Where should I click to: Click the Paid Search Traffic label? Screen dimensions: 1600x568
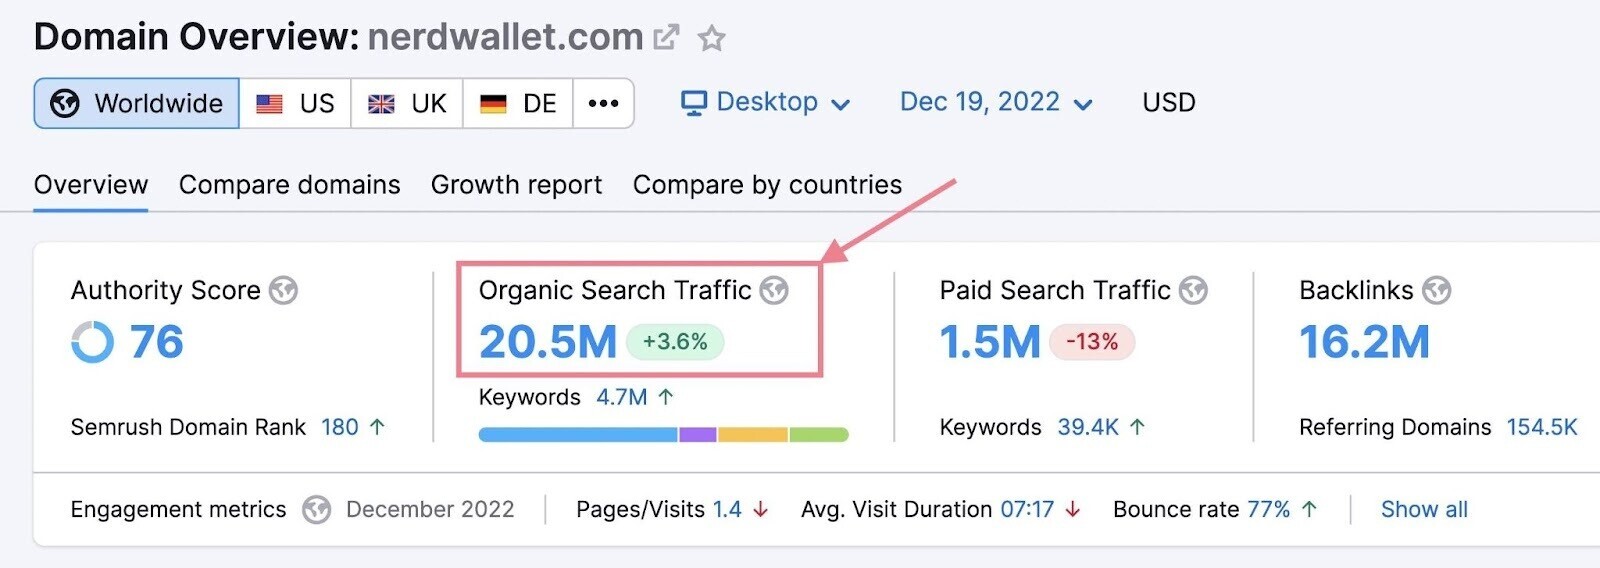(1055, 291)
